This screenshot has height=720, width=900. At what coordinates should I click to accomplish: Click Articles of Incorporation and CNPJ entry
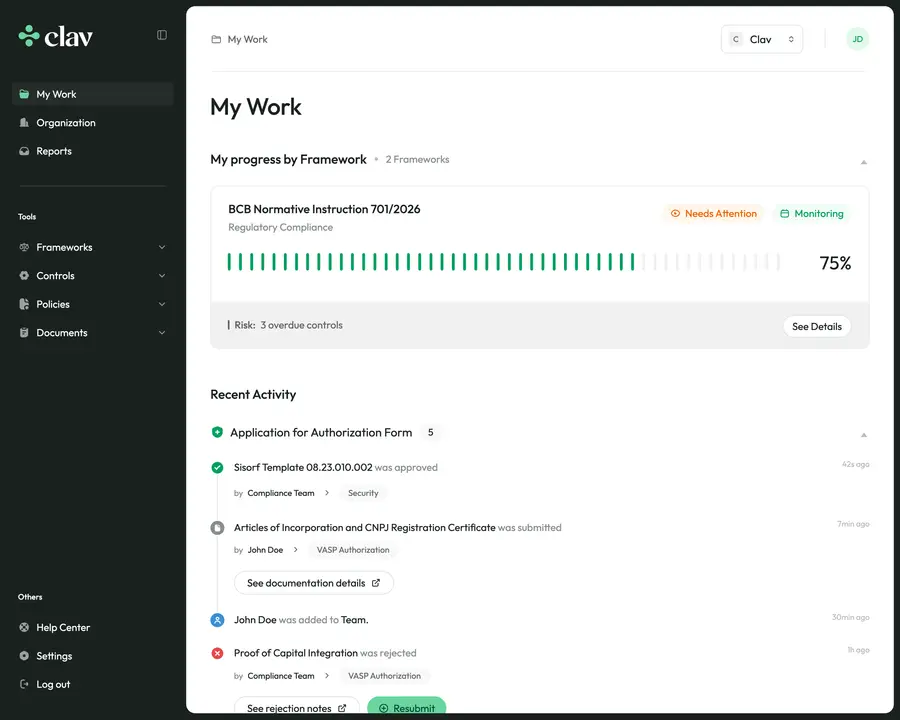(x=397, y=528)
